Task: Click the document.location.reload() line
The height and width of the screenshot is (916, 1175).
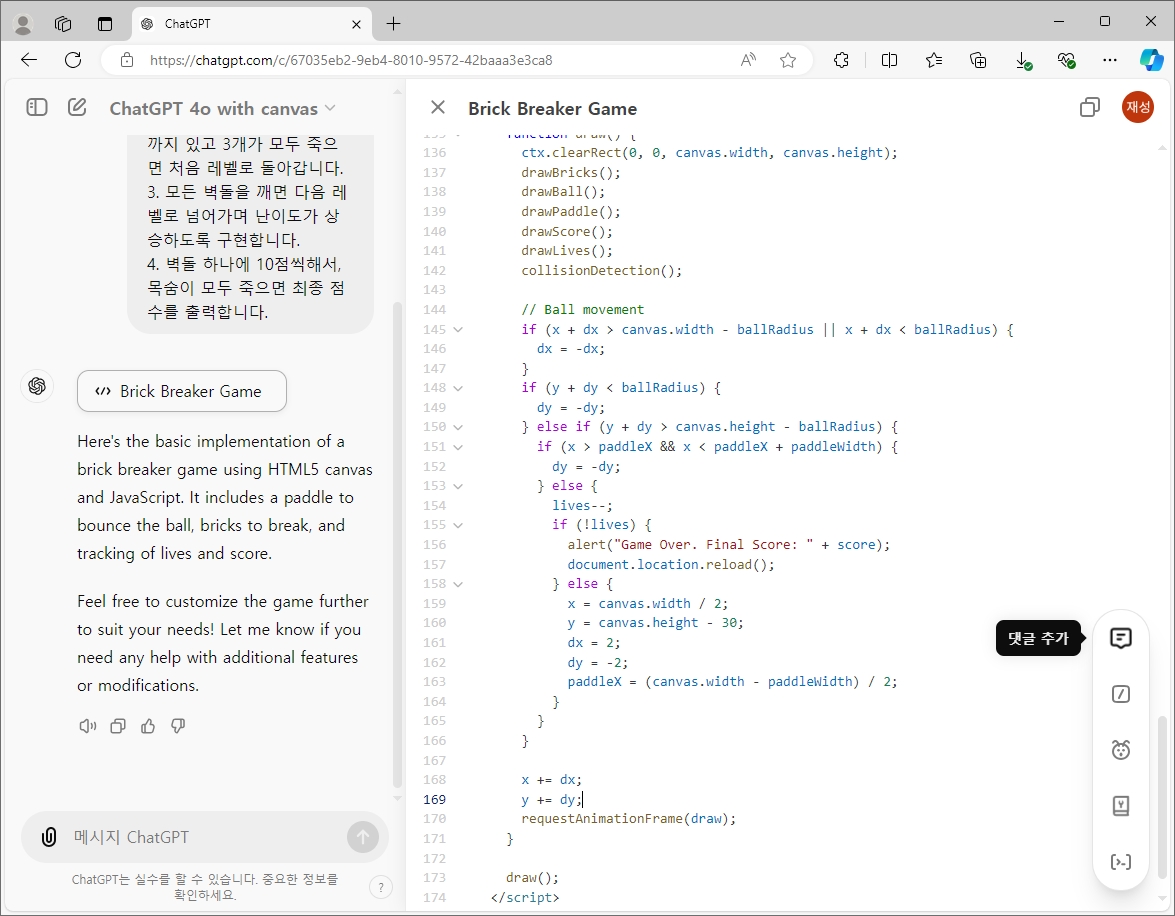Action: pyautogui.click(x=671, y=564)
